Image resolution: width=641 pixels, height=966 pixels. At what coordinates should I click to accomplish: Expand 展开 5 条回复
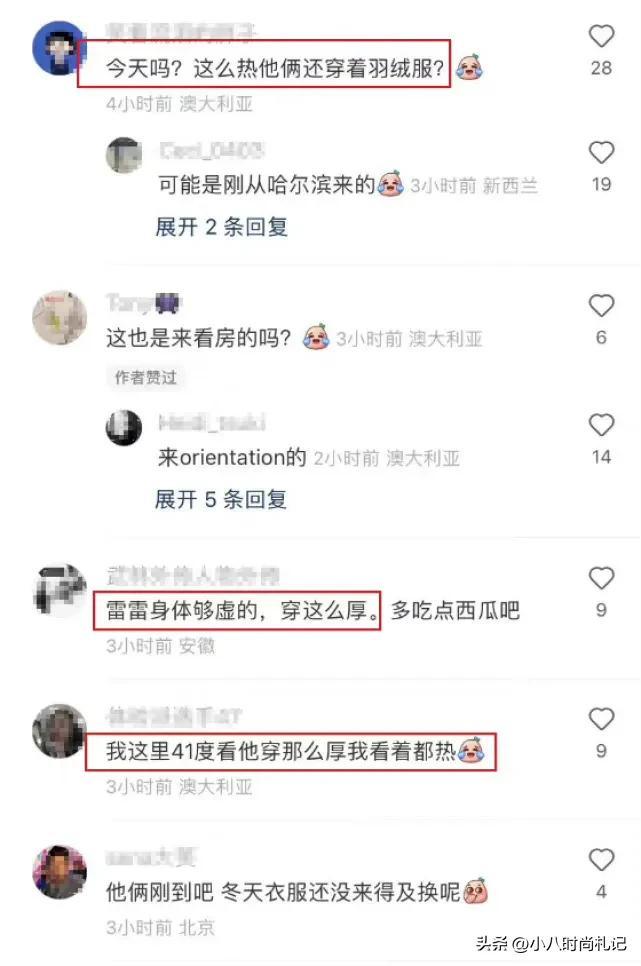coord(221,499)
